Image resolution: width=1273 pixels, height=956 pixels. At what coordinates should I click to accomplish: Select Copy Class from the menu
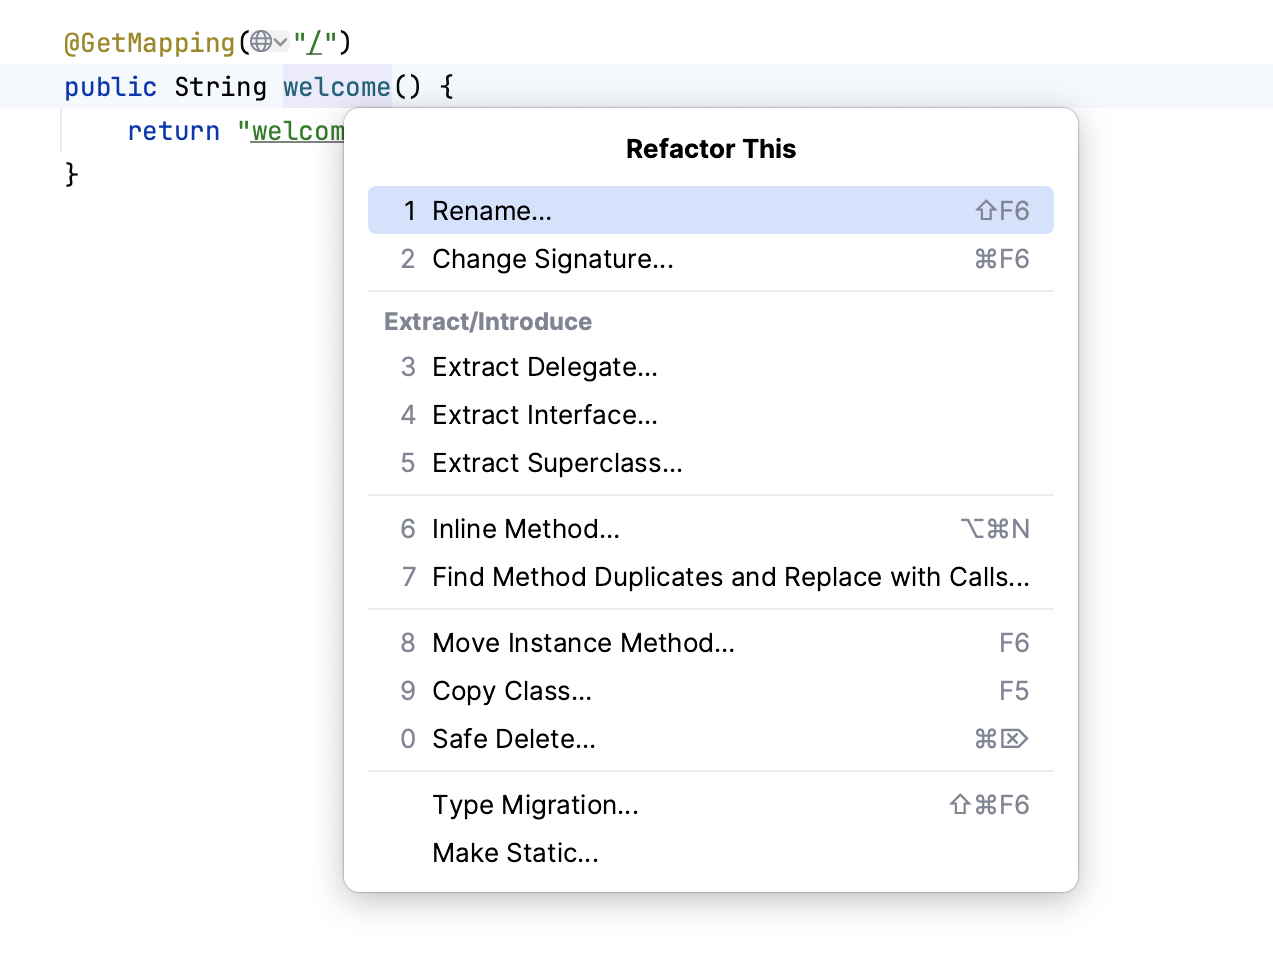point(511,690)
